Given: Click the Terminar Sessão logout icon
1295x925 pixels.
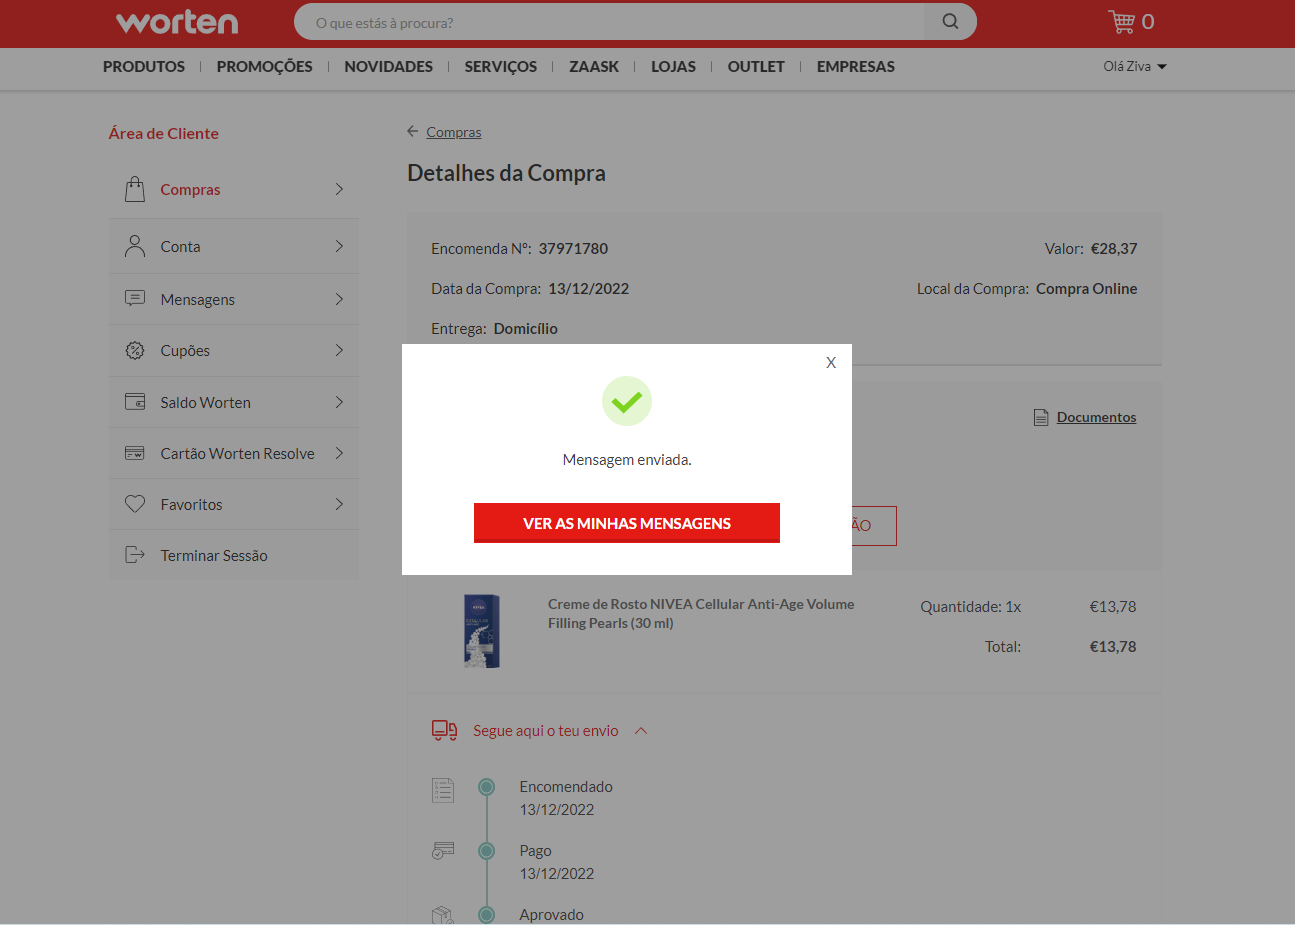Looking at the screenshot, I should pyautogui.click(x=135, y=555).
